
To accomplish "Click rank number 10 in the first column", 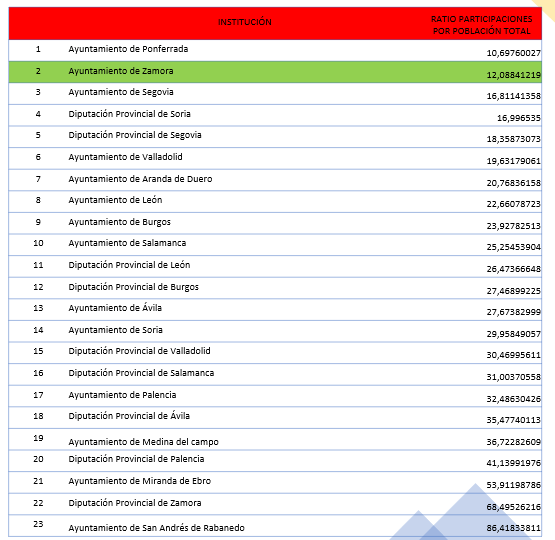I will click(38, 243).
